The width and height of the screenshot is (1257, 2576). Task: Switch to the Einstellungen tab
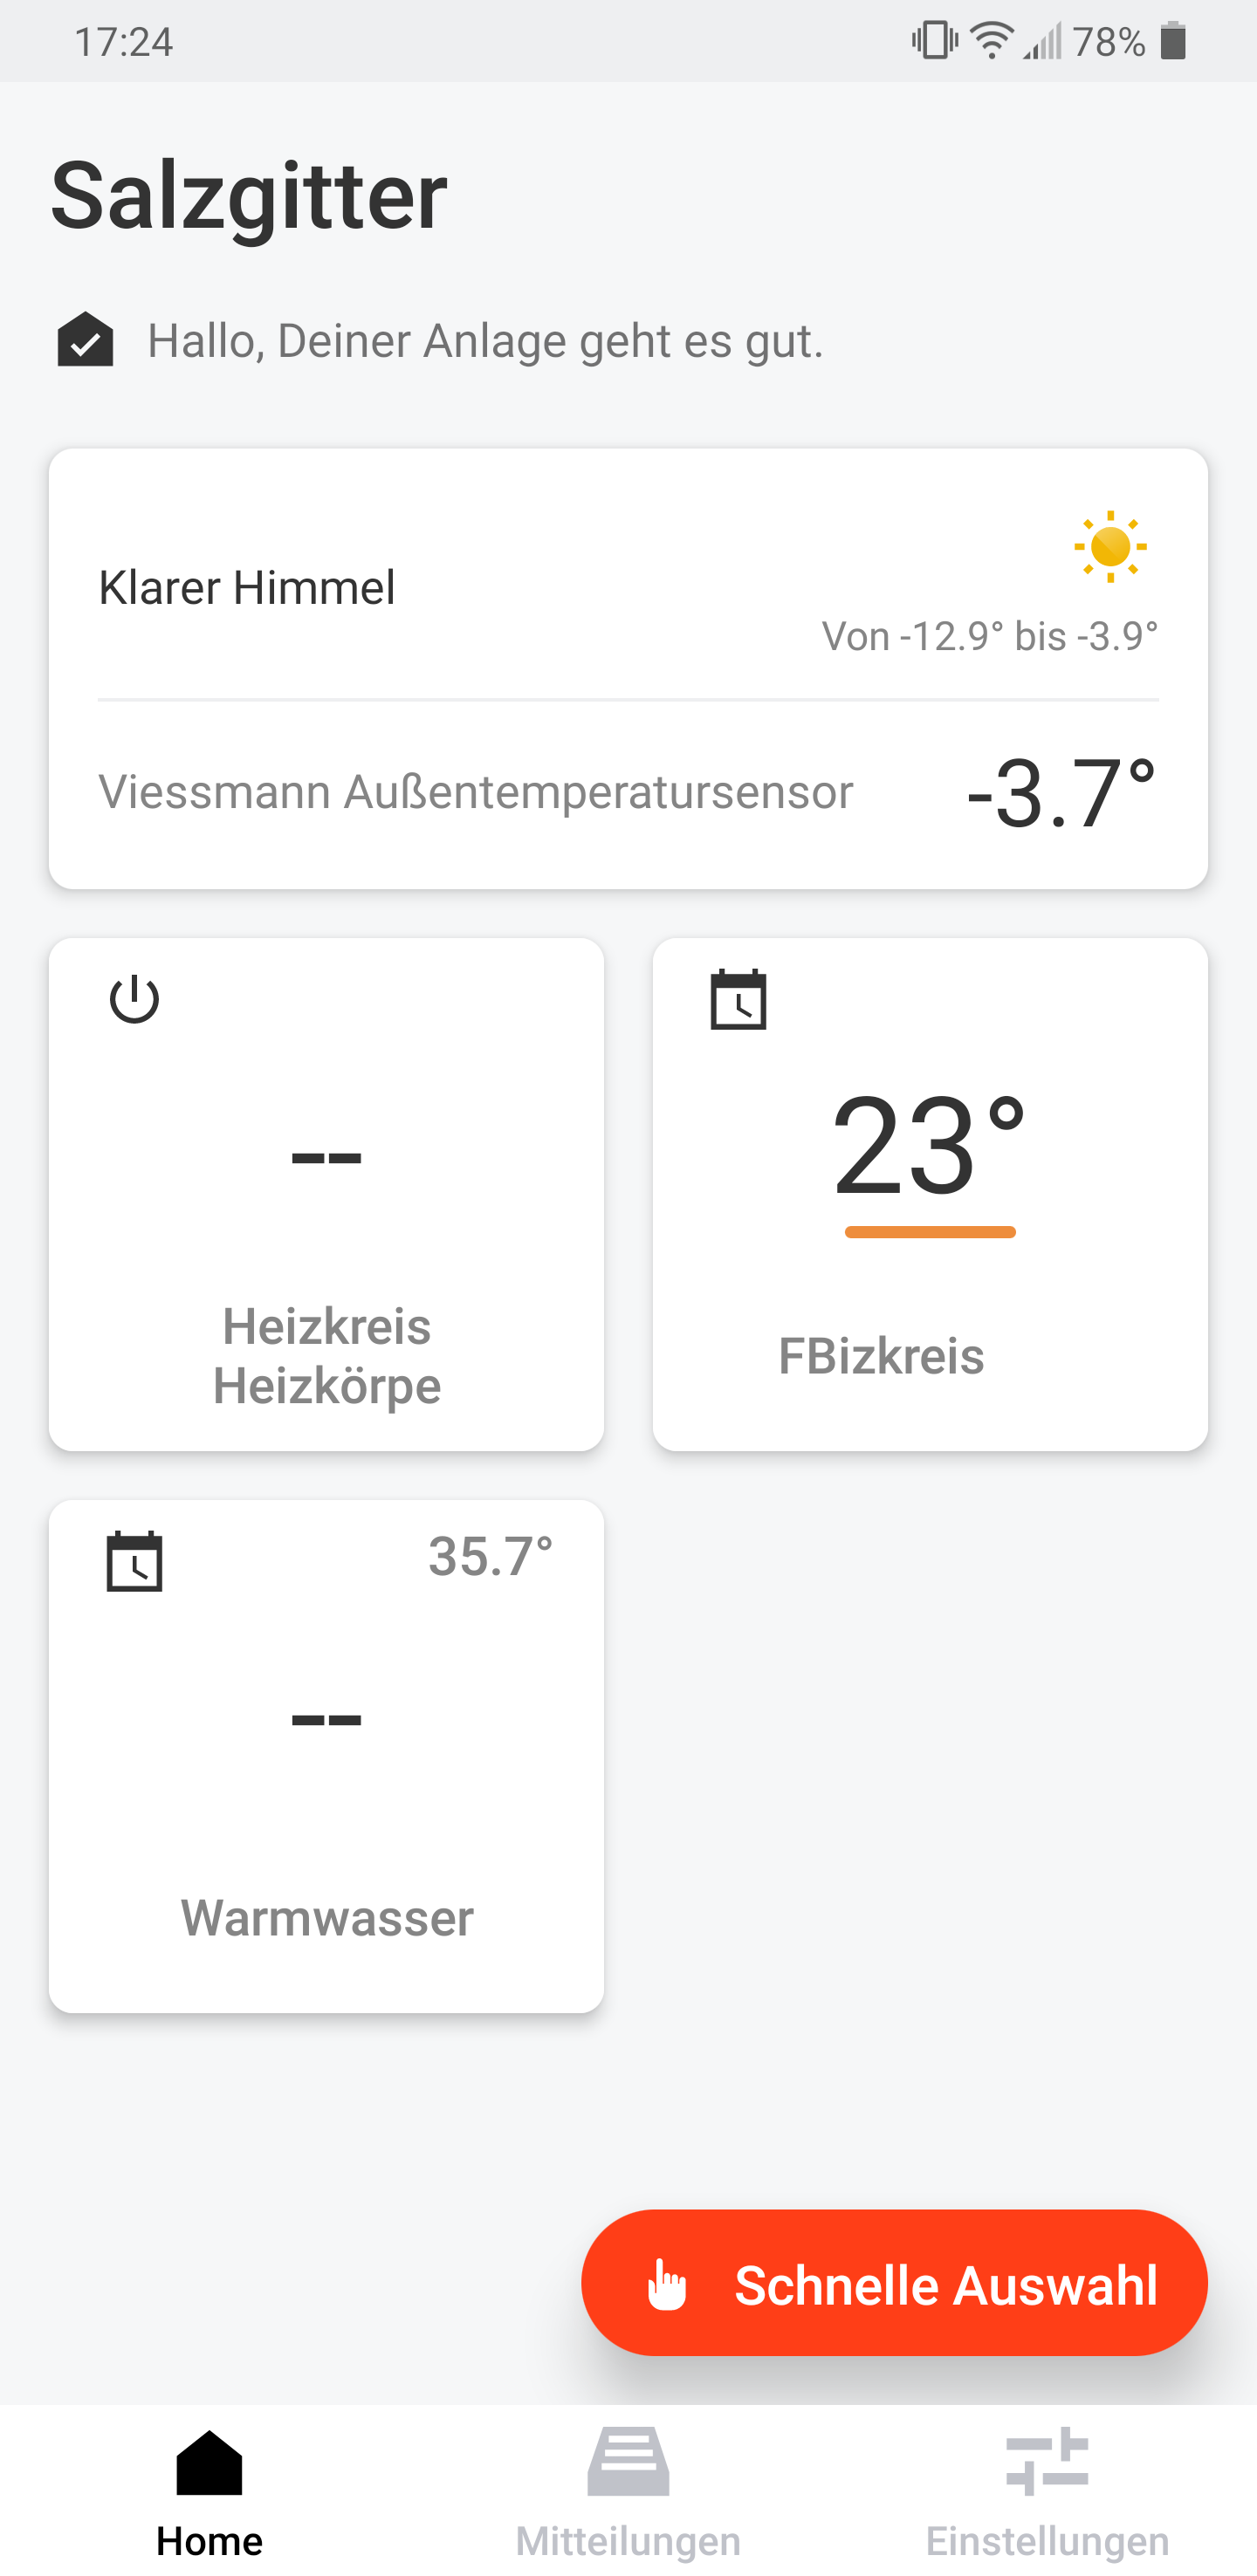click(1047, 2490)
